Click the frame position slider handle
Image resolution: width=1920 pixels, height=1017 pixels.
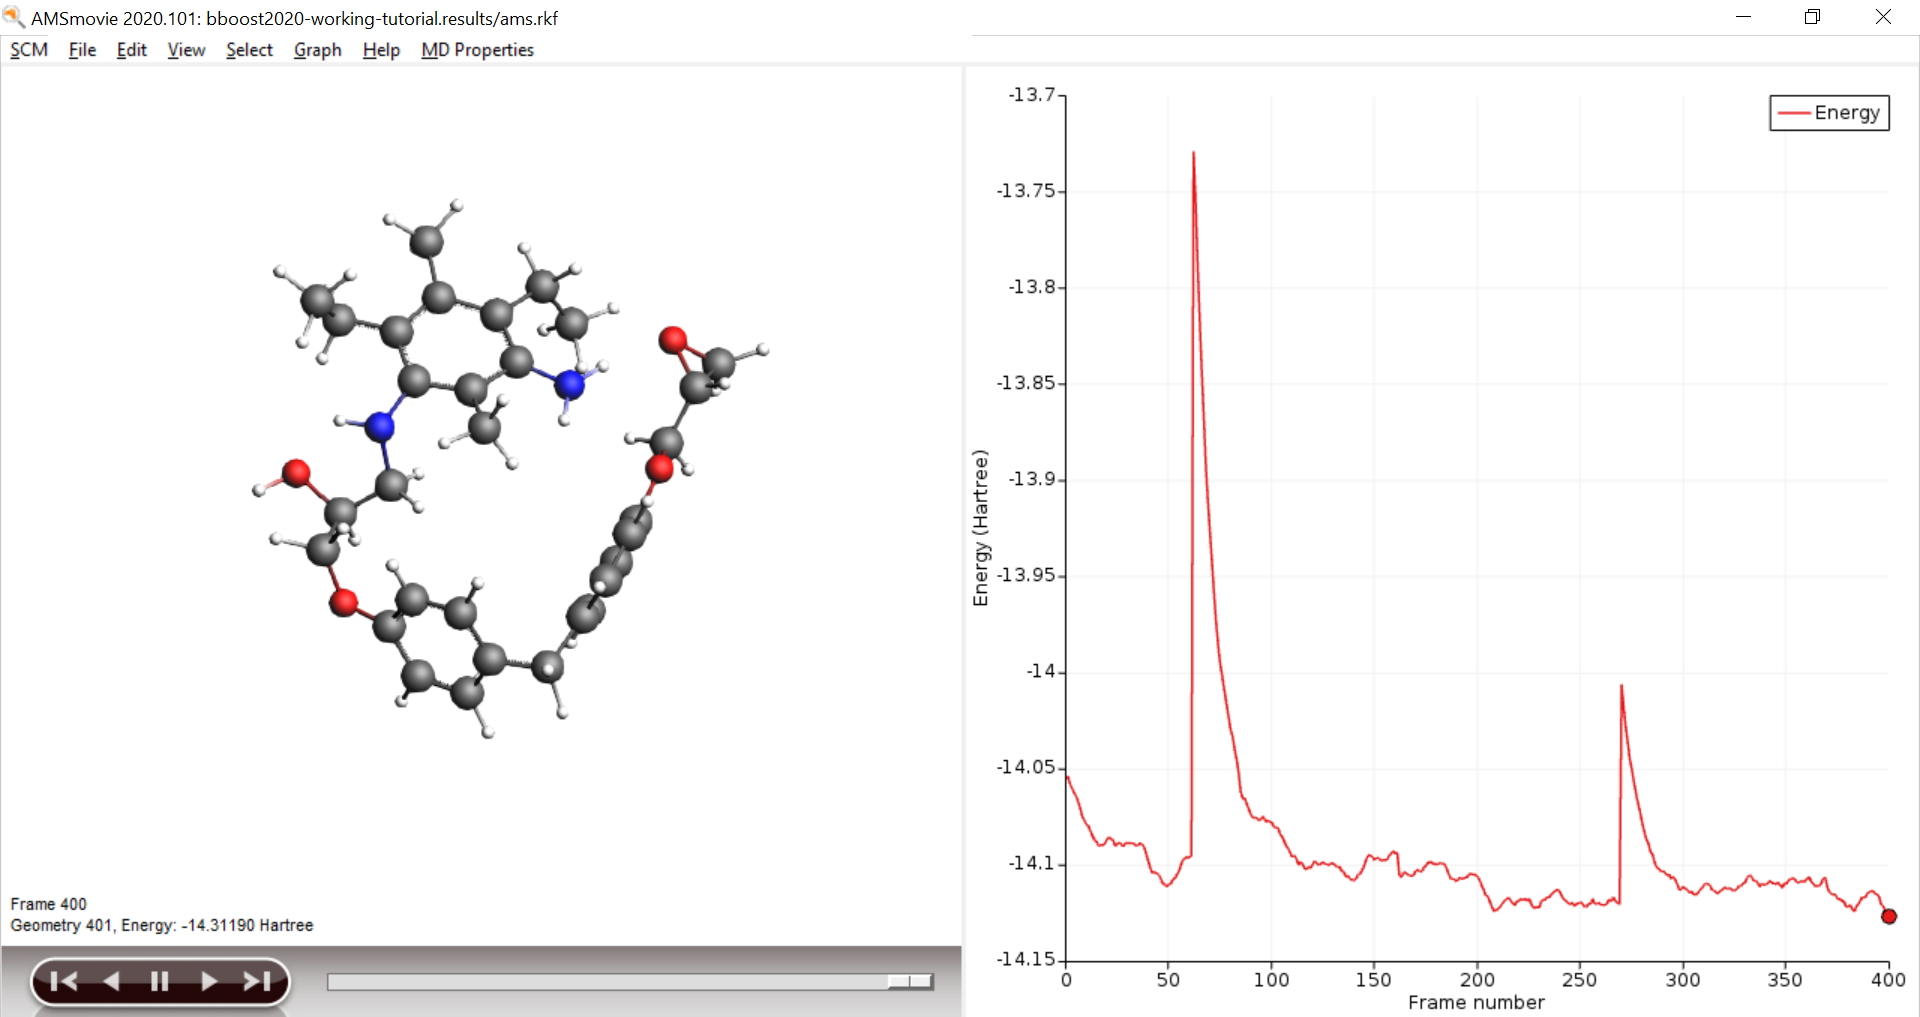click(910, 982)
